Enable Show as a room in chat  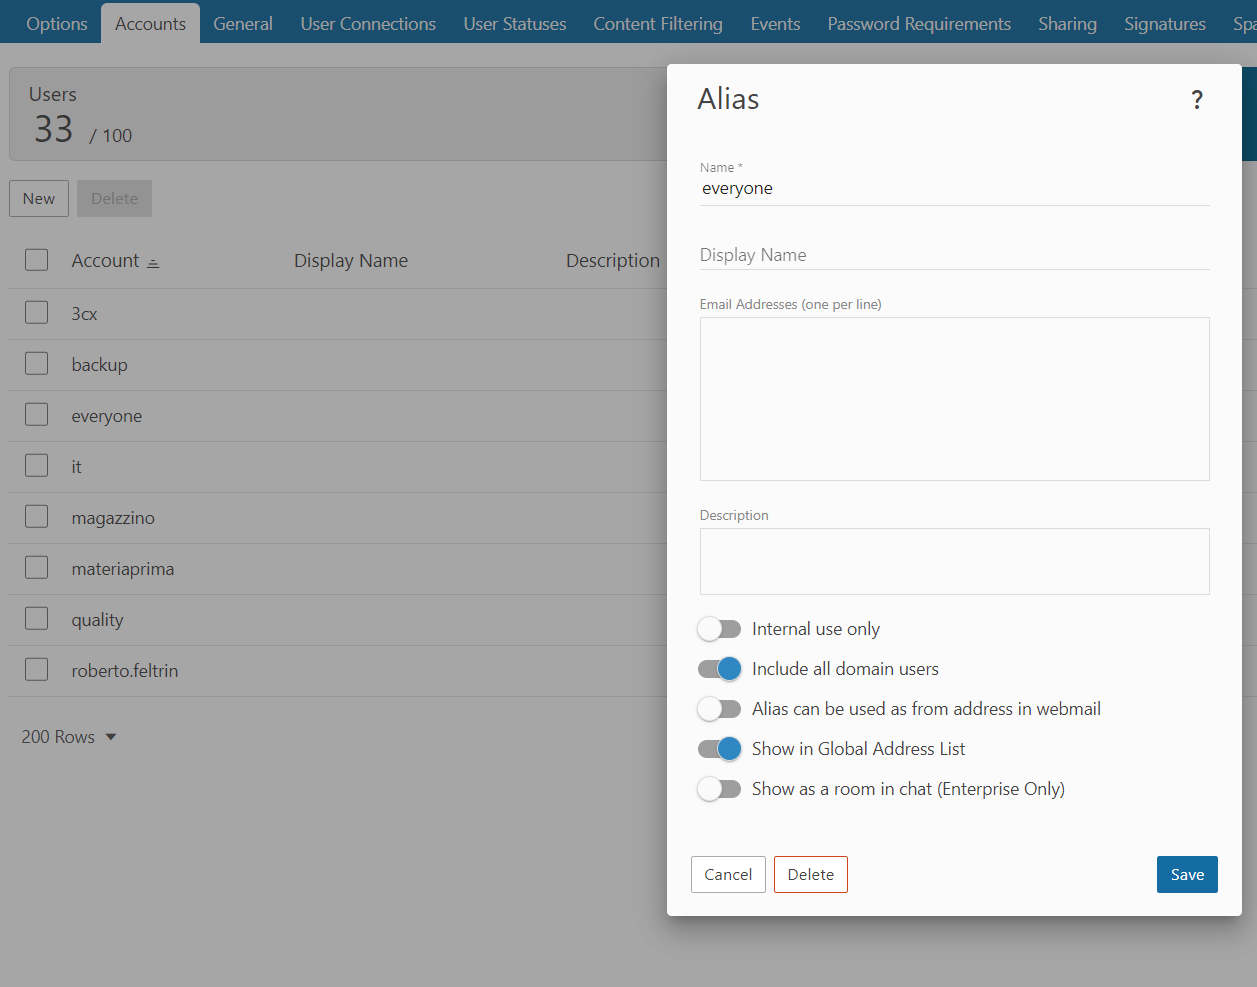click(x=719, y=789)
